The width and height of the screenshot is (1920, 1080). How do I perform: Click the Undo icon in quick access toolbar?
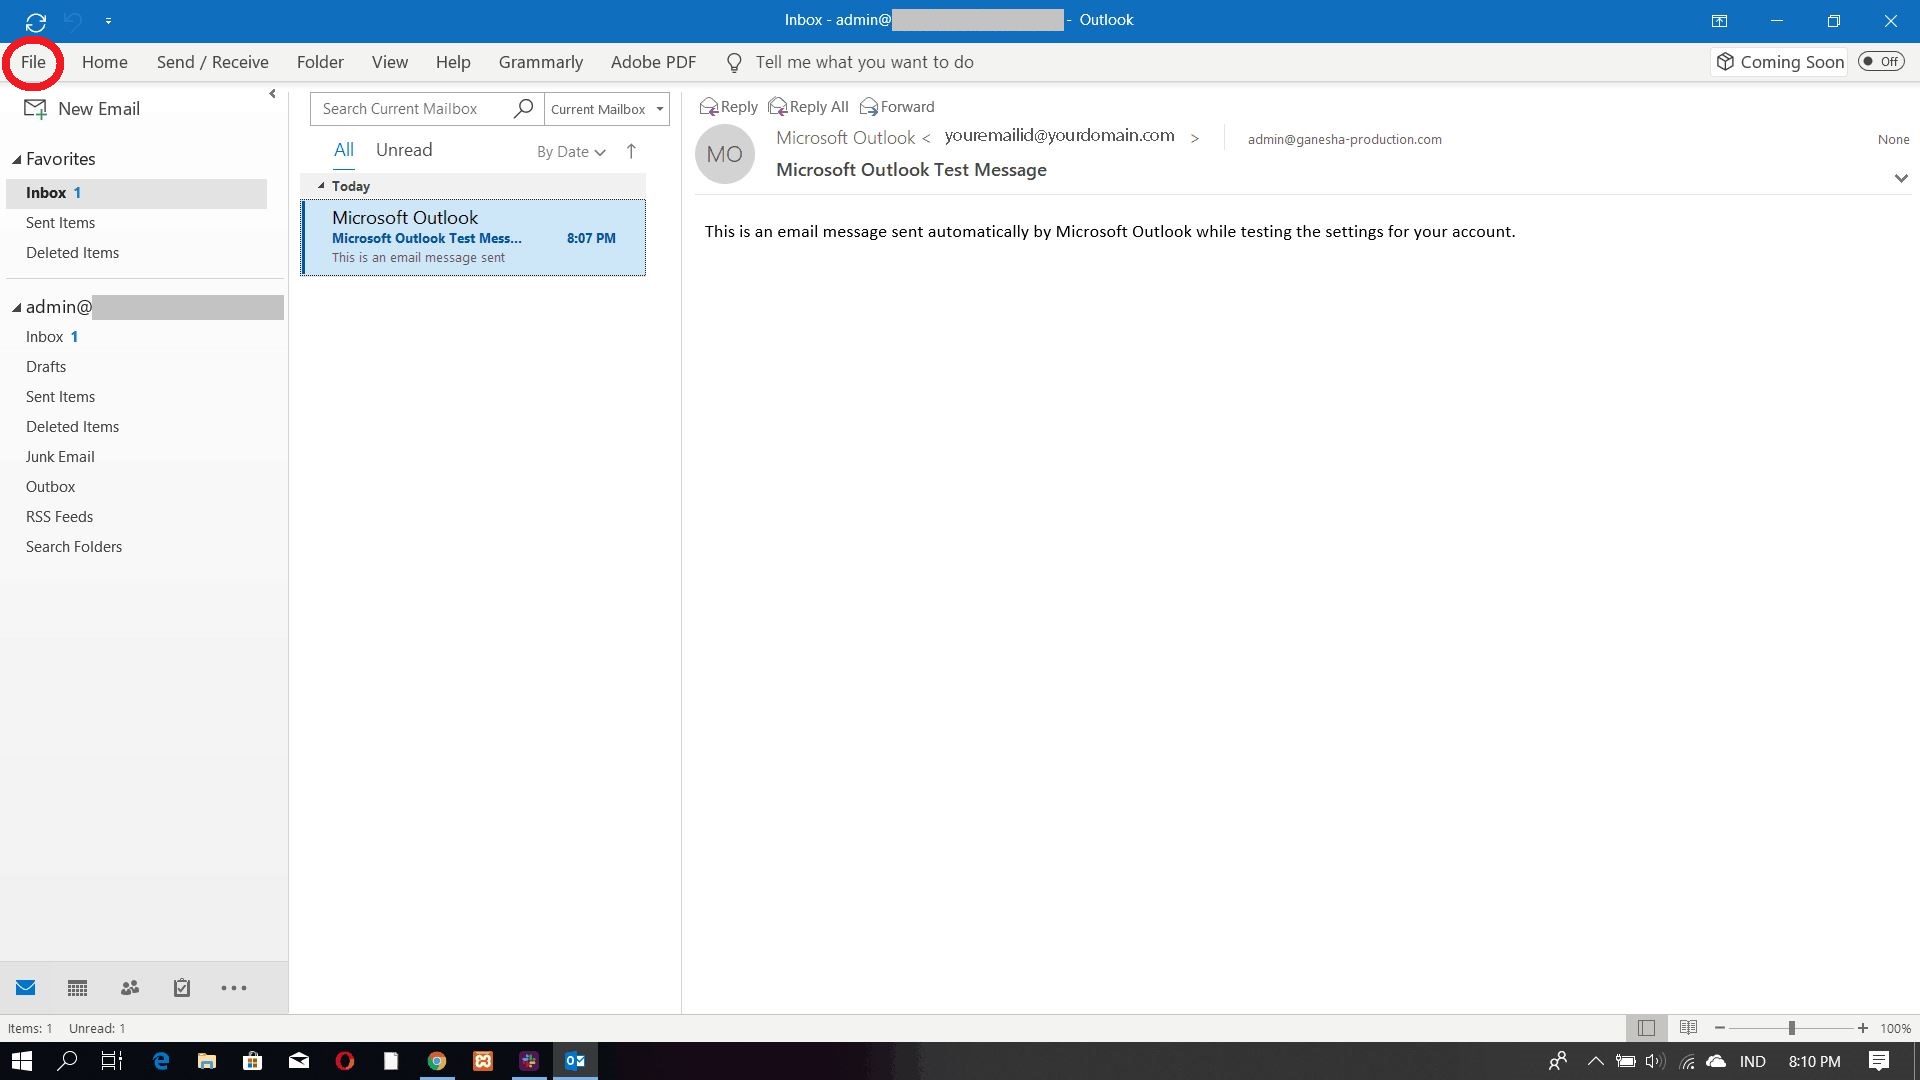(73, 21)
